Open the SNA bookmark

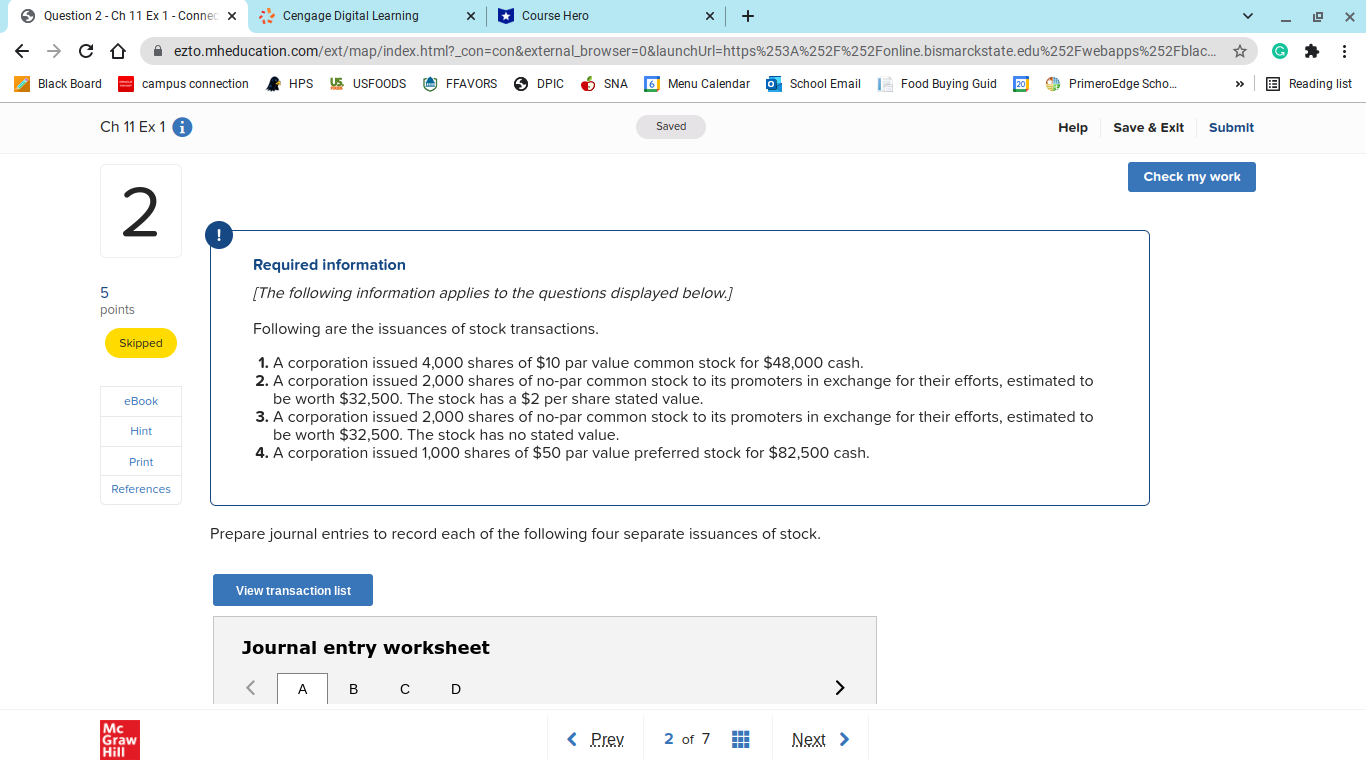point(604,84)
